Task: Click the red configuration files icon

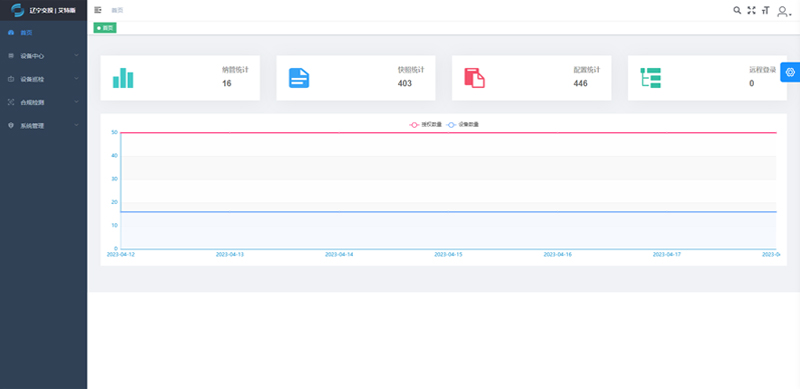Action: [474, 78]
